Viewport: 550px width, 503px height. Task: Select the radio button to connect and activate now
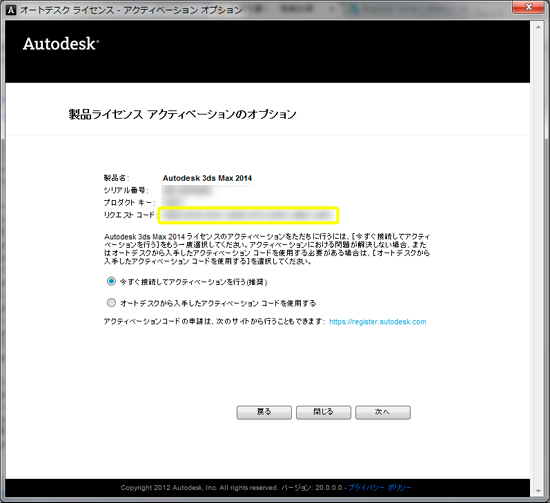111,281
